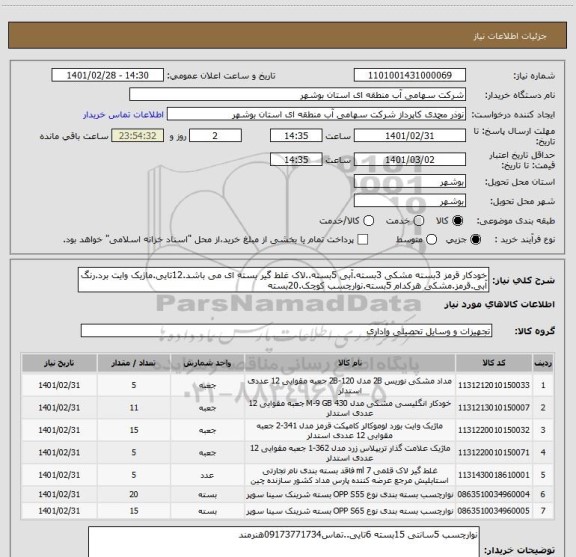
Task: Click the response deadline time 14:35 field
Action: coord(296,136)
